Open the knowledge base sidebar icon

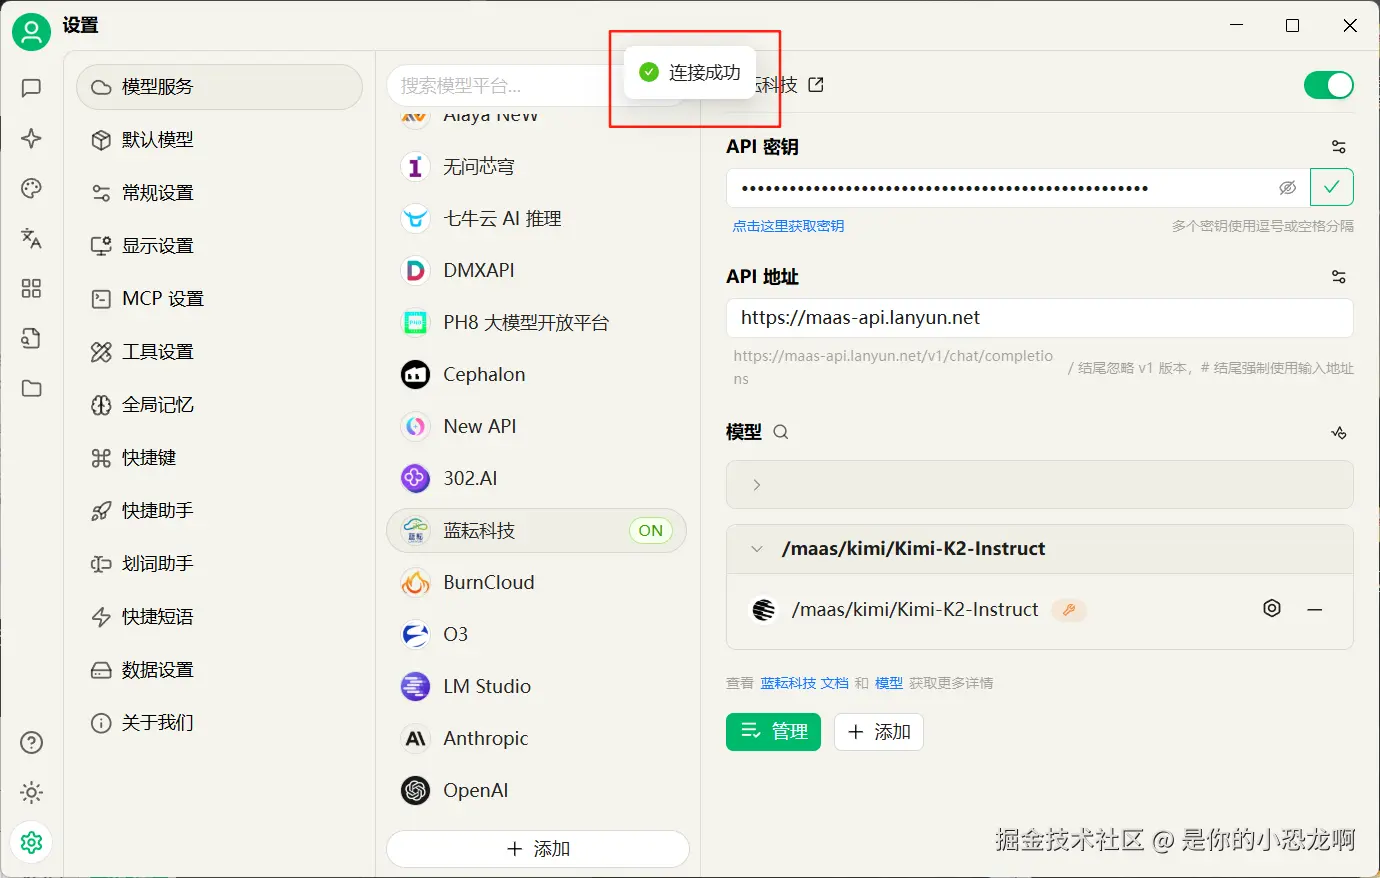point(31,338)
